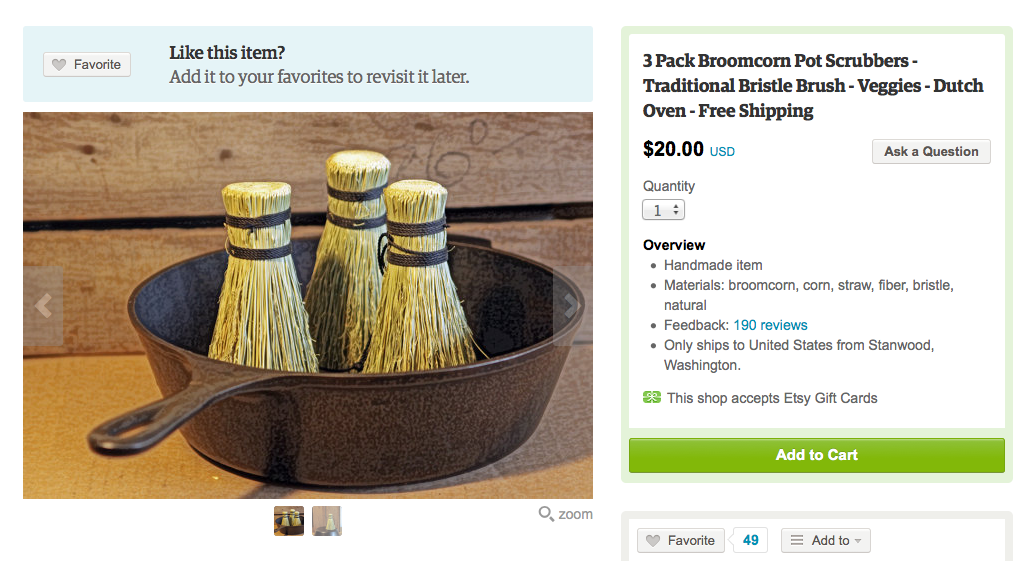The width and height of the screenshot is (1018, 561).
Task: Select the second product thumbnail
Action: (x=327, y=521)
